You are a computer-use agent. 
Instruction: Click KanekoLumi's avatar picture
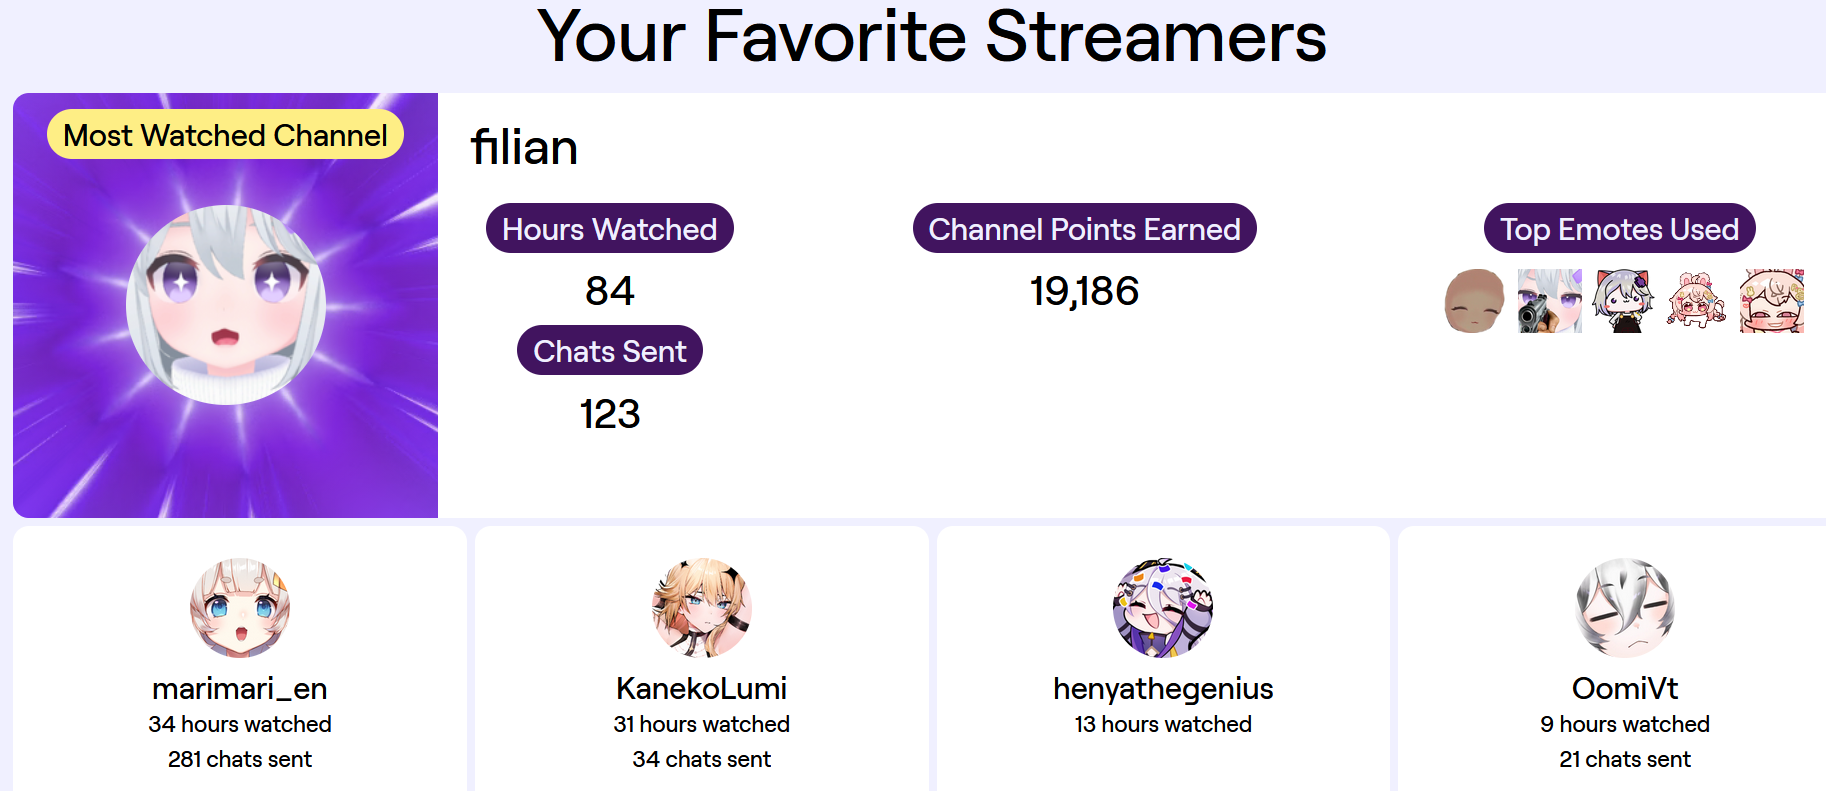tap(702, 608)
